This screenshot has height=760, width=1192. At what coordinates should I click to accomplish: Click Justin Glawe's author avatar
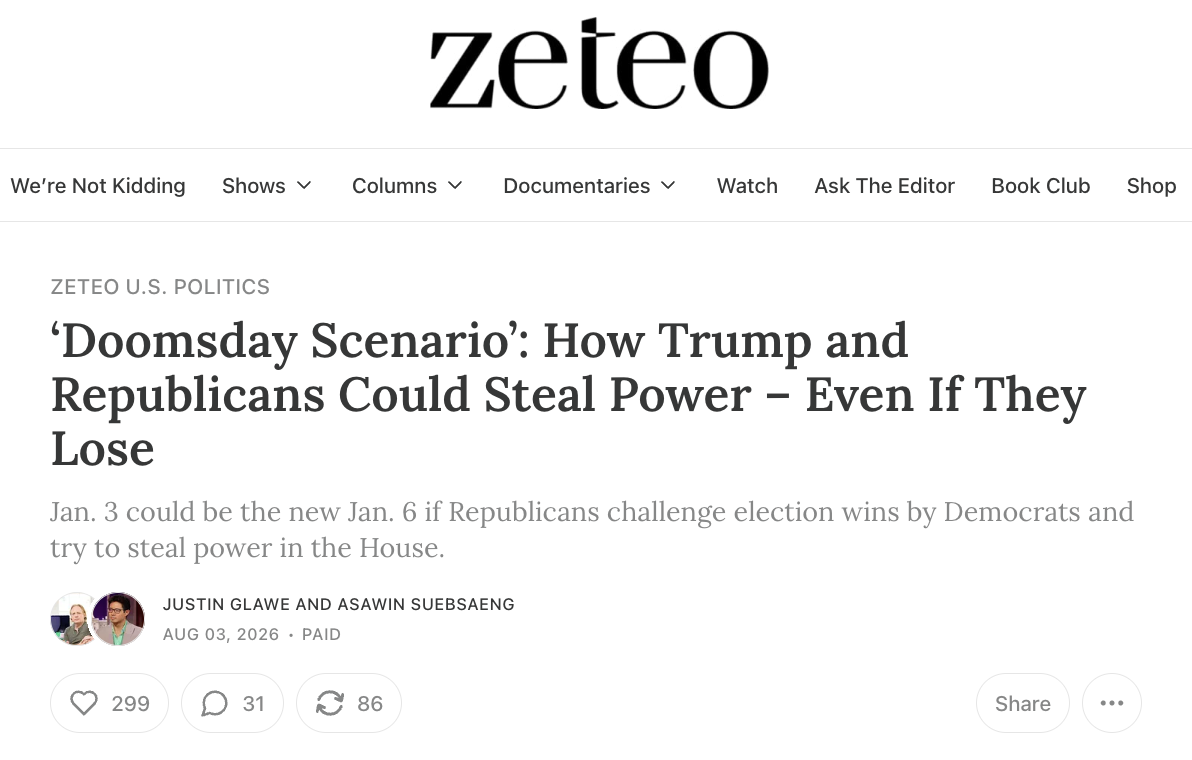tap(71, 619)
